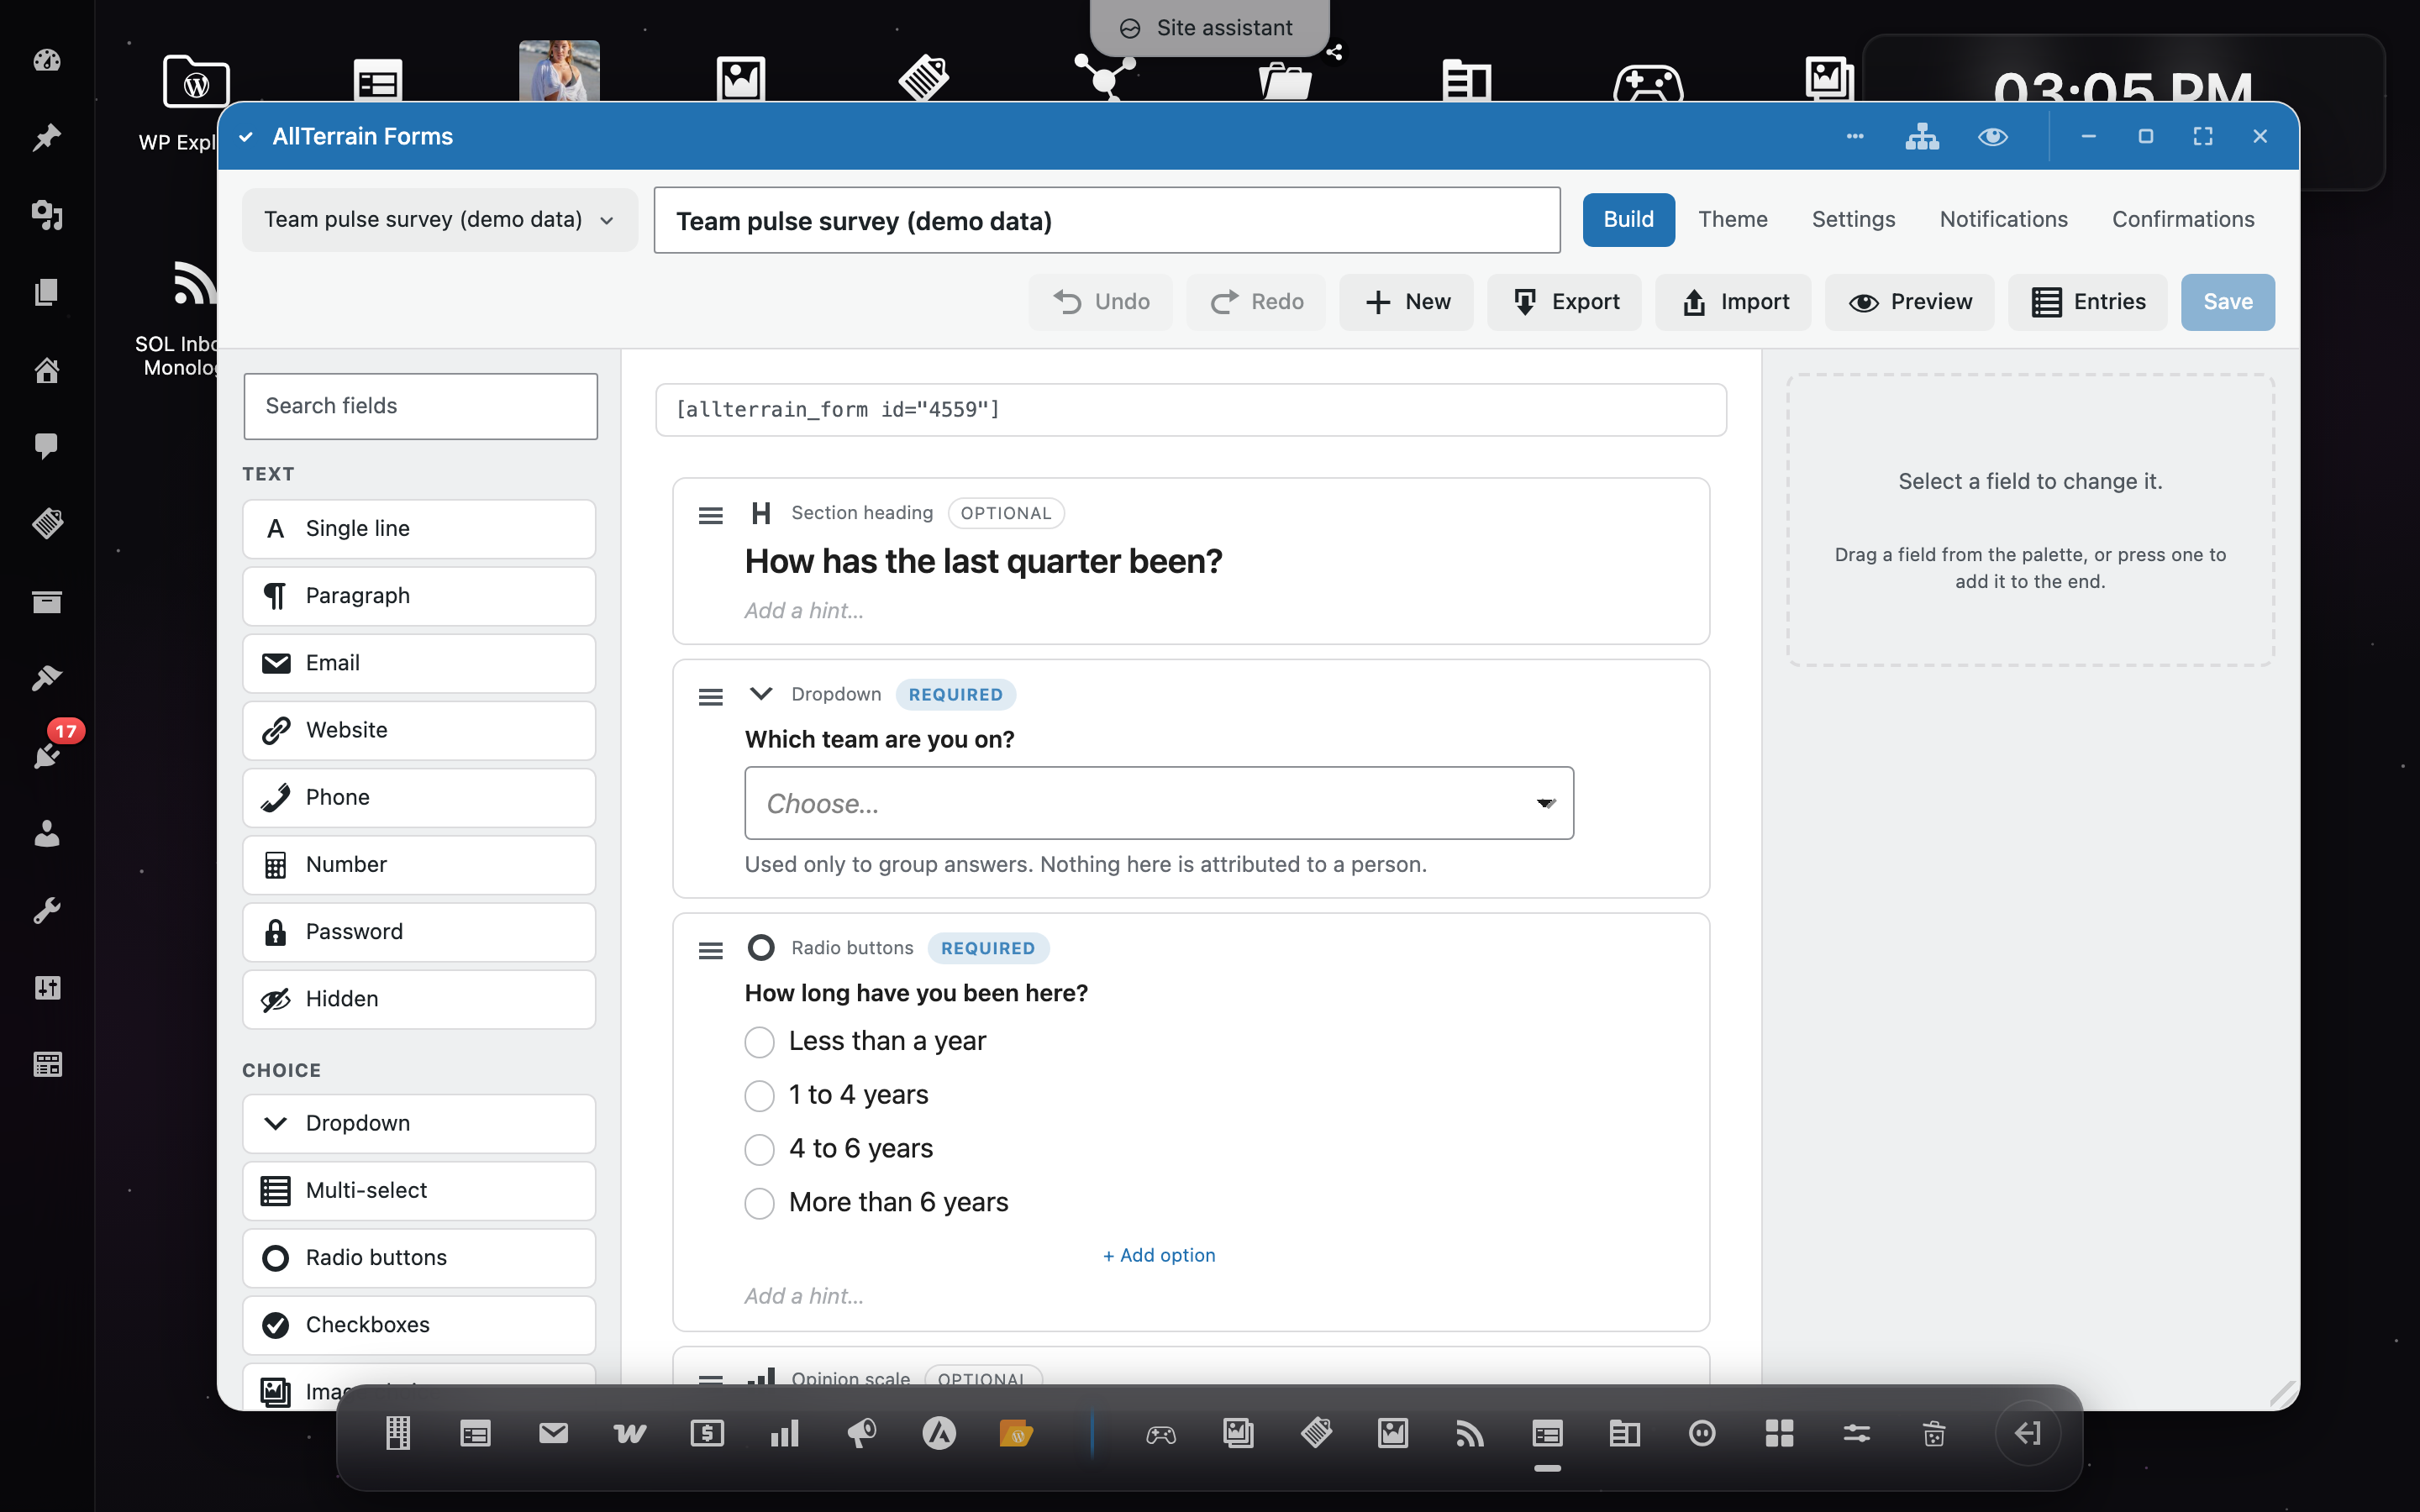Create a New form
Screen dimensions: 2420x1512
click(1406, 302)
